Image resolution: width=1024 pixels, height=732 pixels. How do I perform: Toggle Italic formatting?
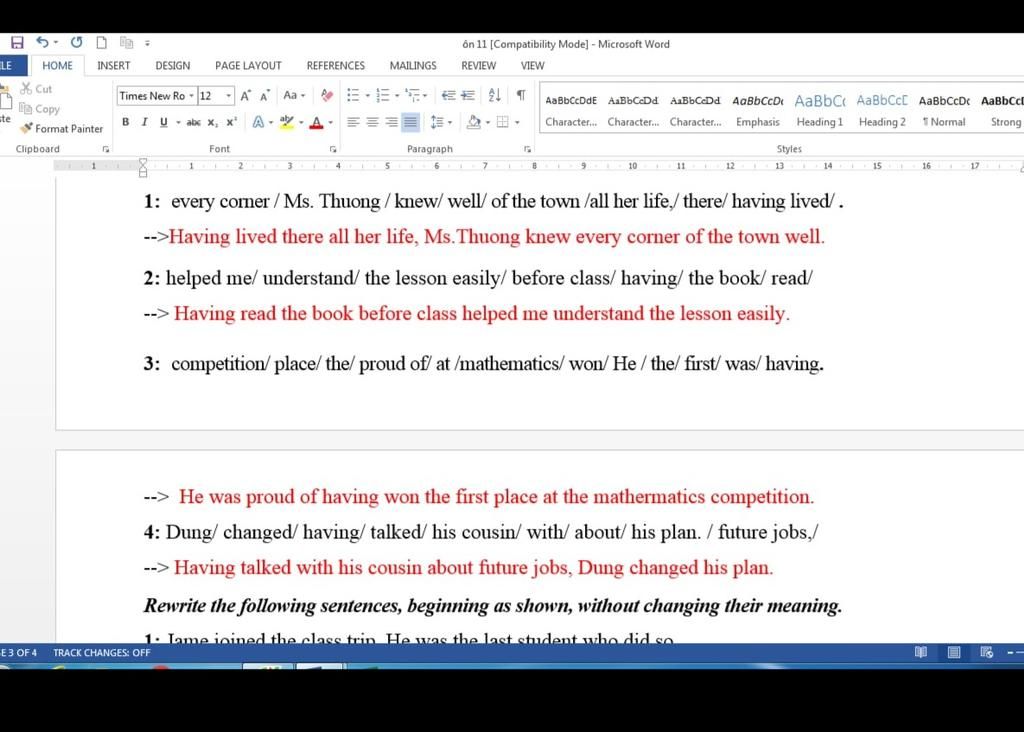pos(144,122)
